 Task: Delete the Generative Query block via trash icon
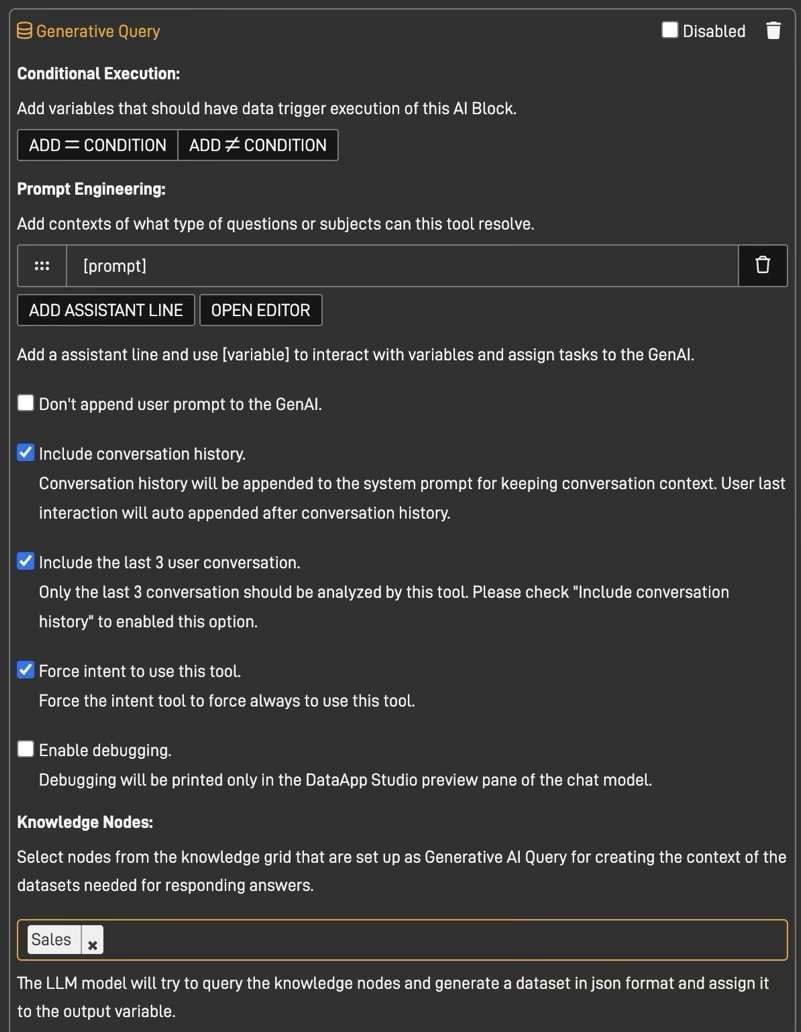tap(773, 30)
